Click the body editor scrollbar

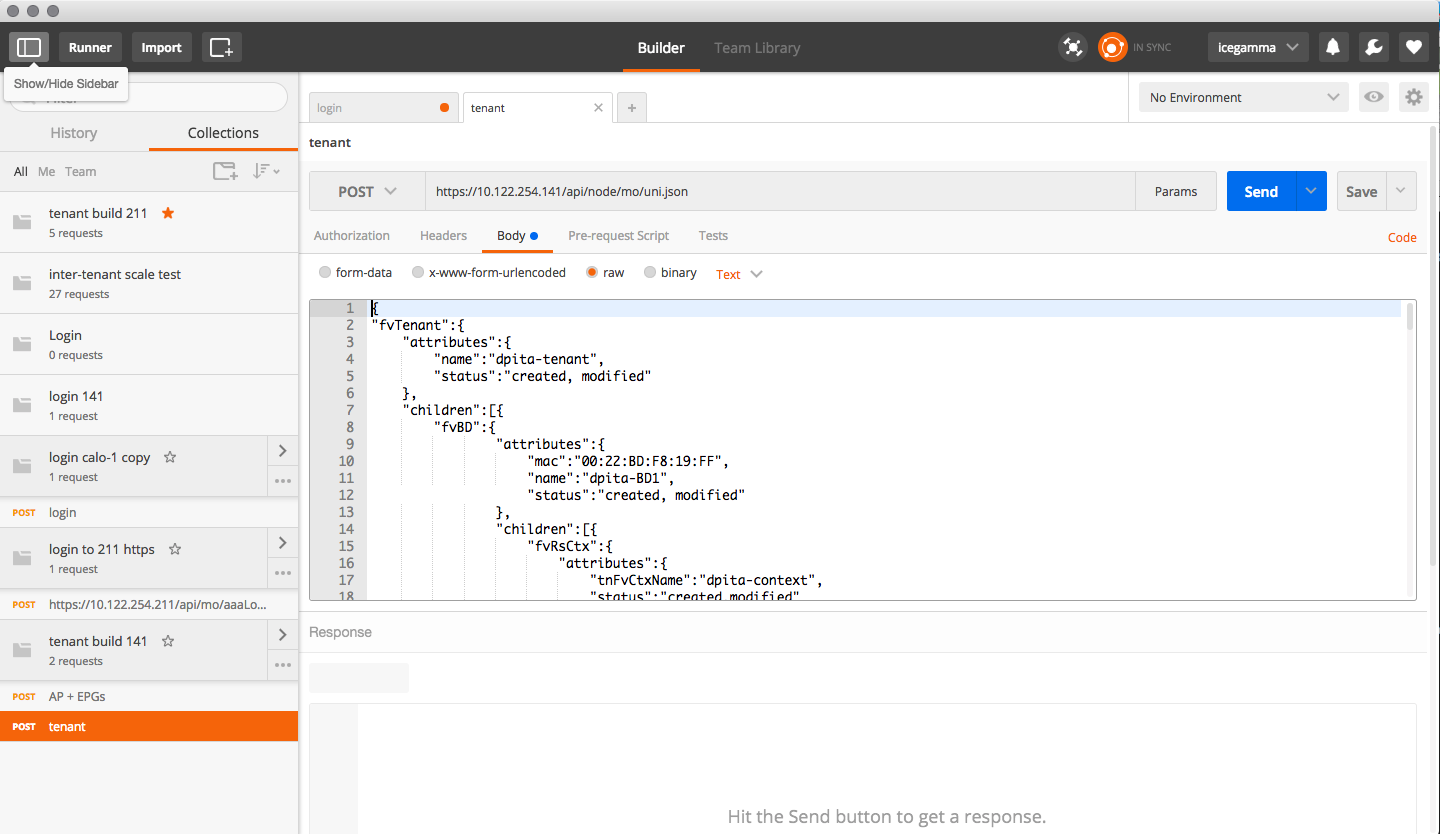1410,317
